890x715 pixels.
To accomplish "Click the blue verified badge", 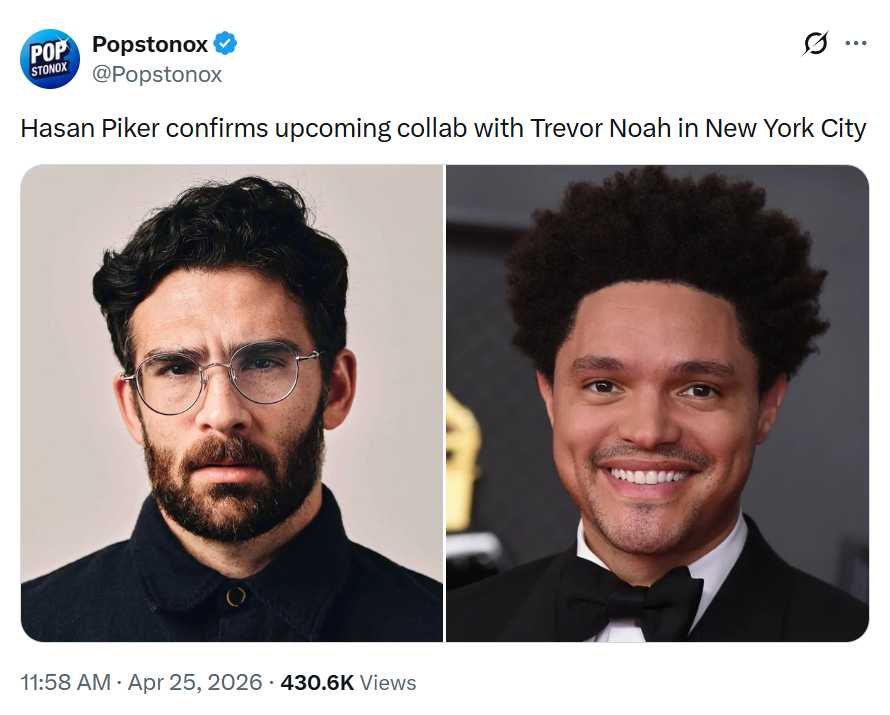I will coord(226,44).
